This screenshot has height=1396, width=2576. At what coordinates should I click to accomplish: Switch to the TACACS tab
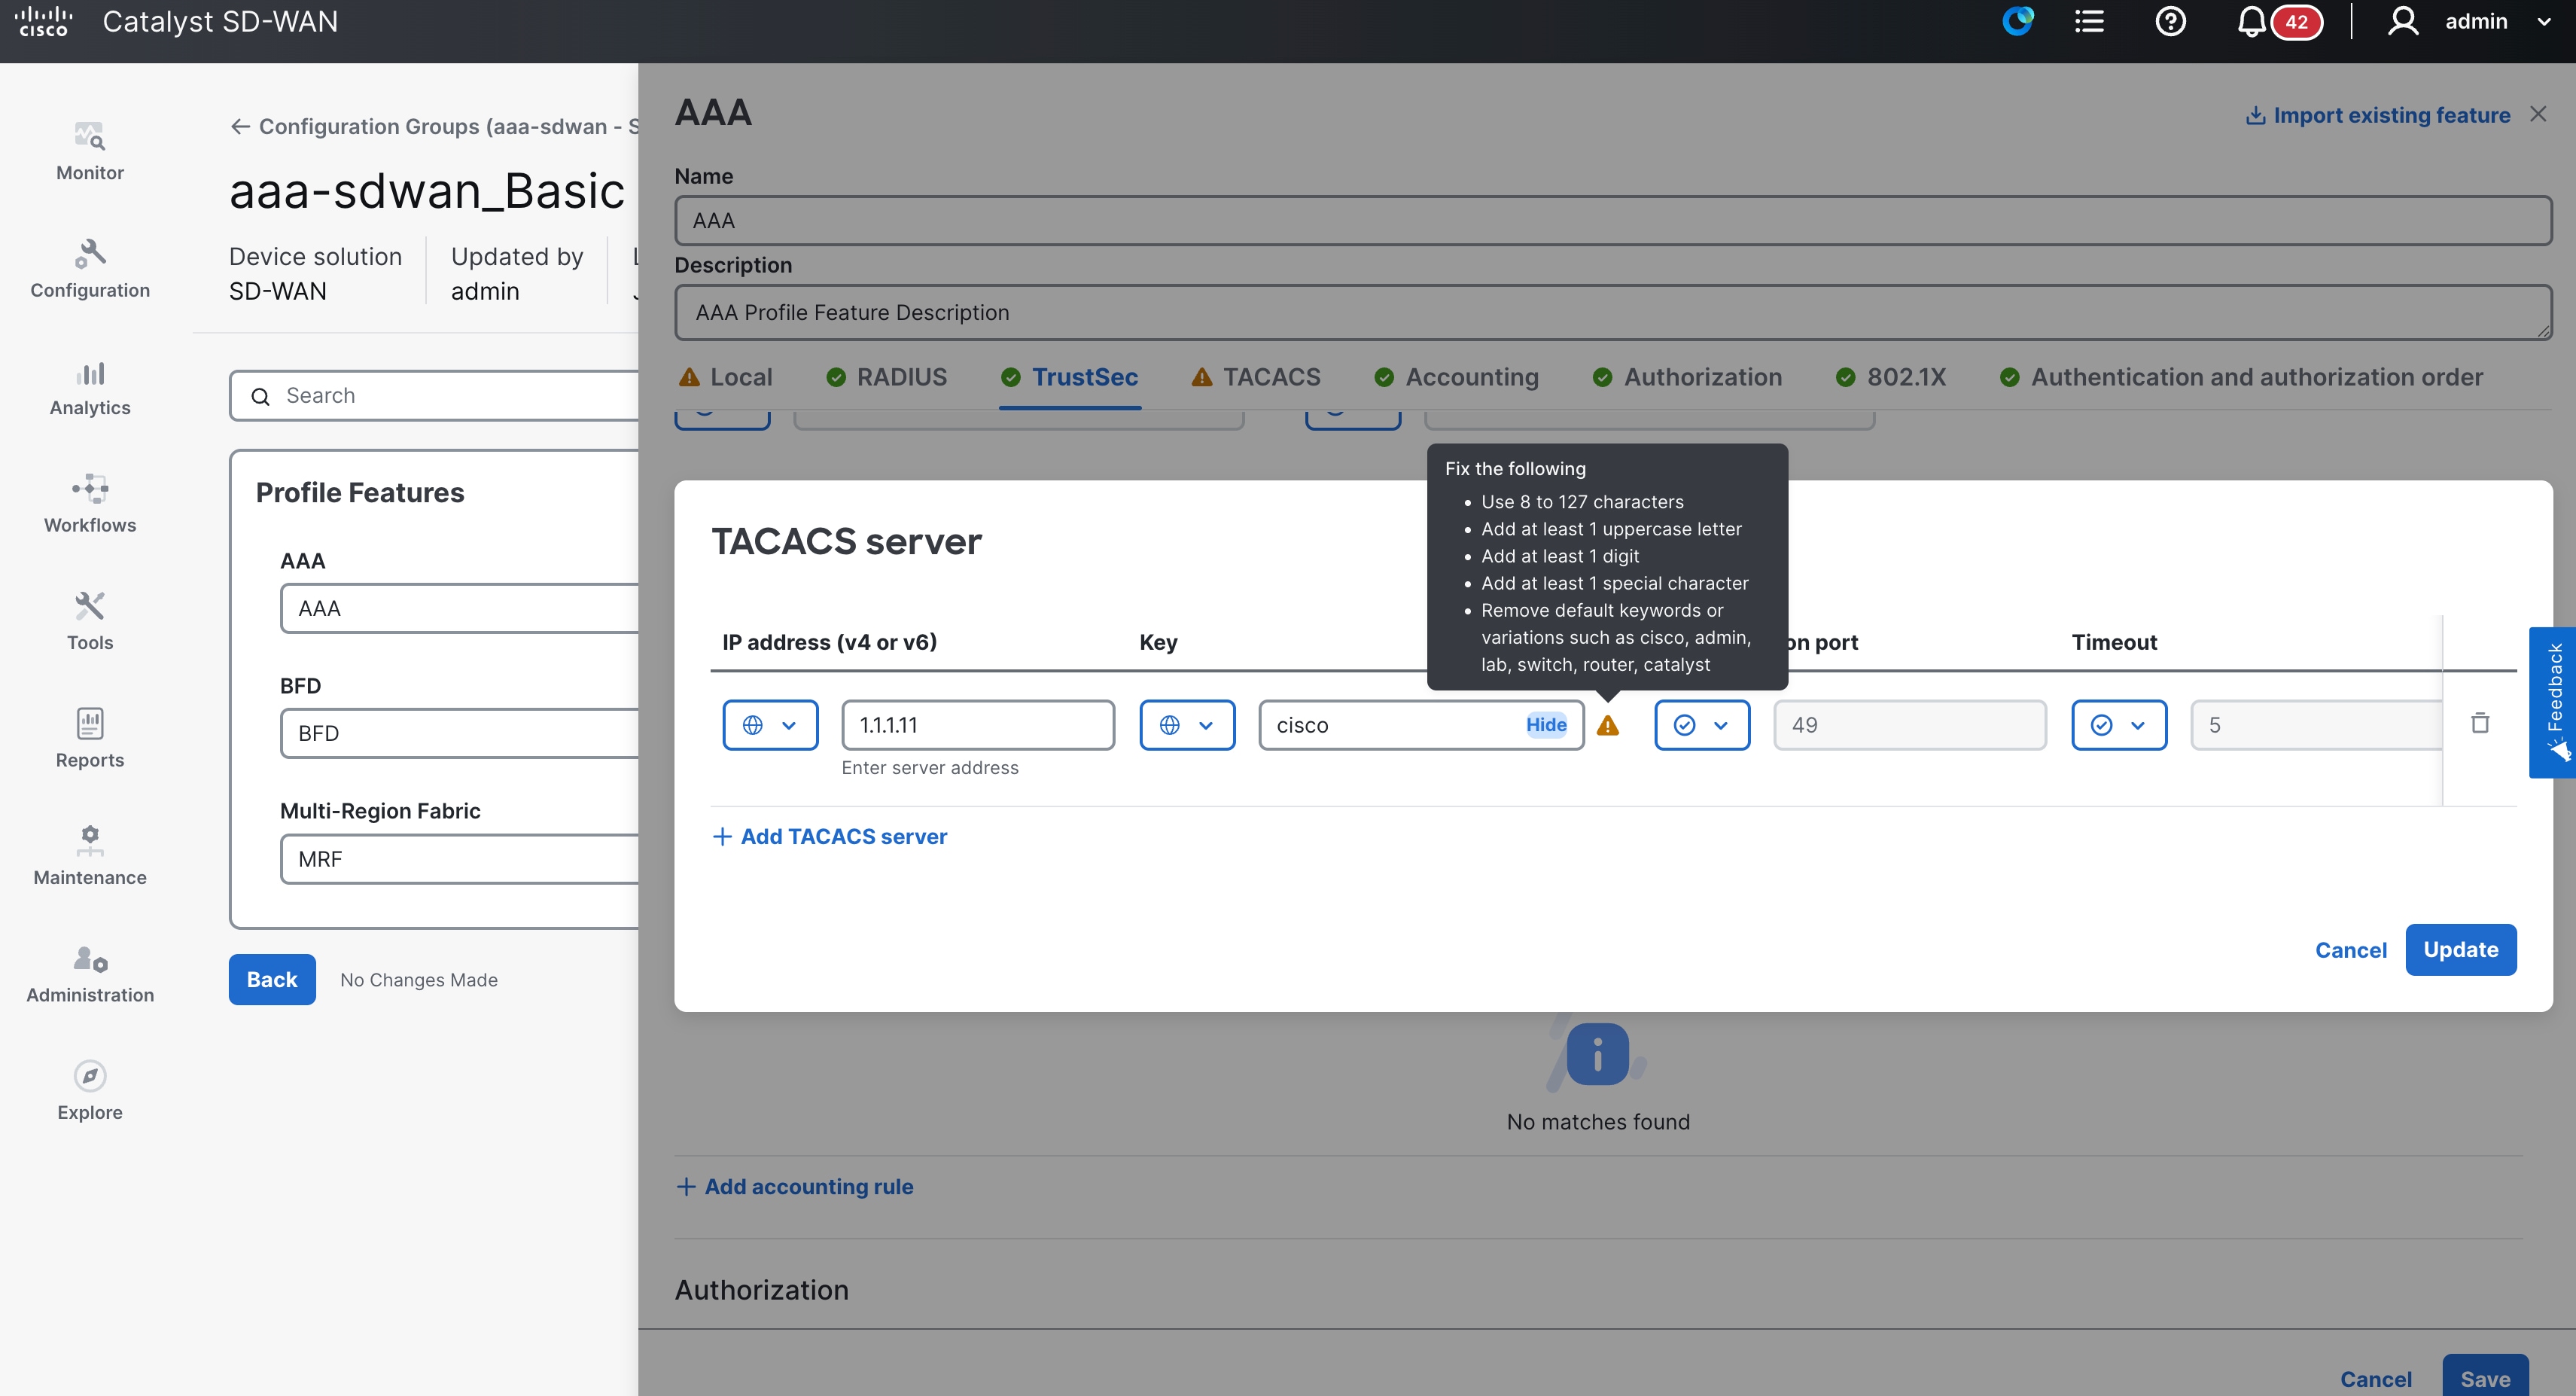tap(1256, 377)
